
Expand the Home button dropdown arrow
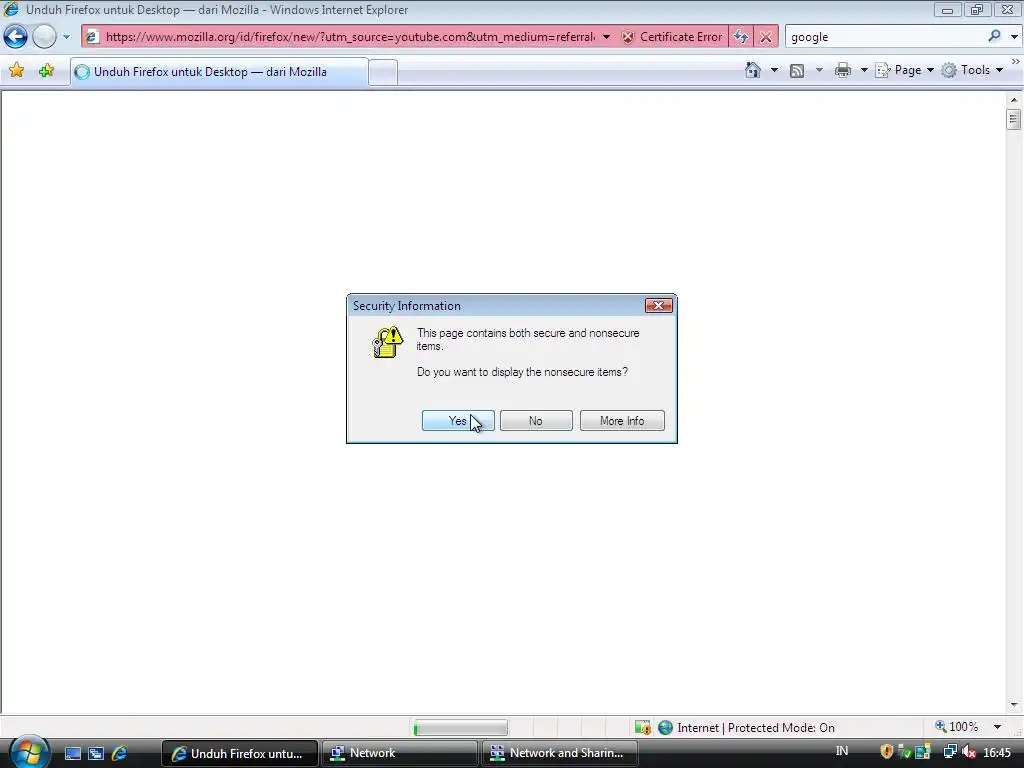pyautogui.click(x=775, y=70)
